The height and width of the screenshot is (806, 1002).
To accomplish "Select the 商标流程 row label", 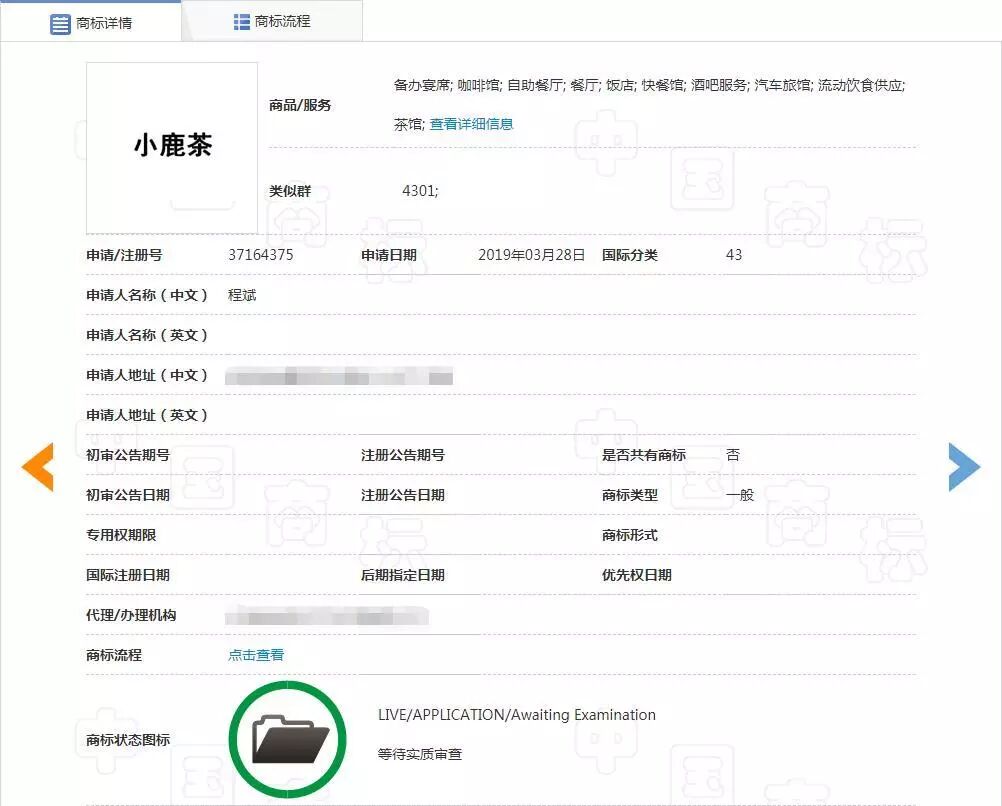I will pyautogui.click(x=114, y=655).
